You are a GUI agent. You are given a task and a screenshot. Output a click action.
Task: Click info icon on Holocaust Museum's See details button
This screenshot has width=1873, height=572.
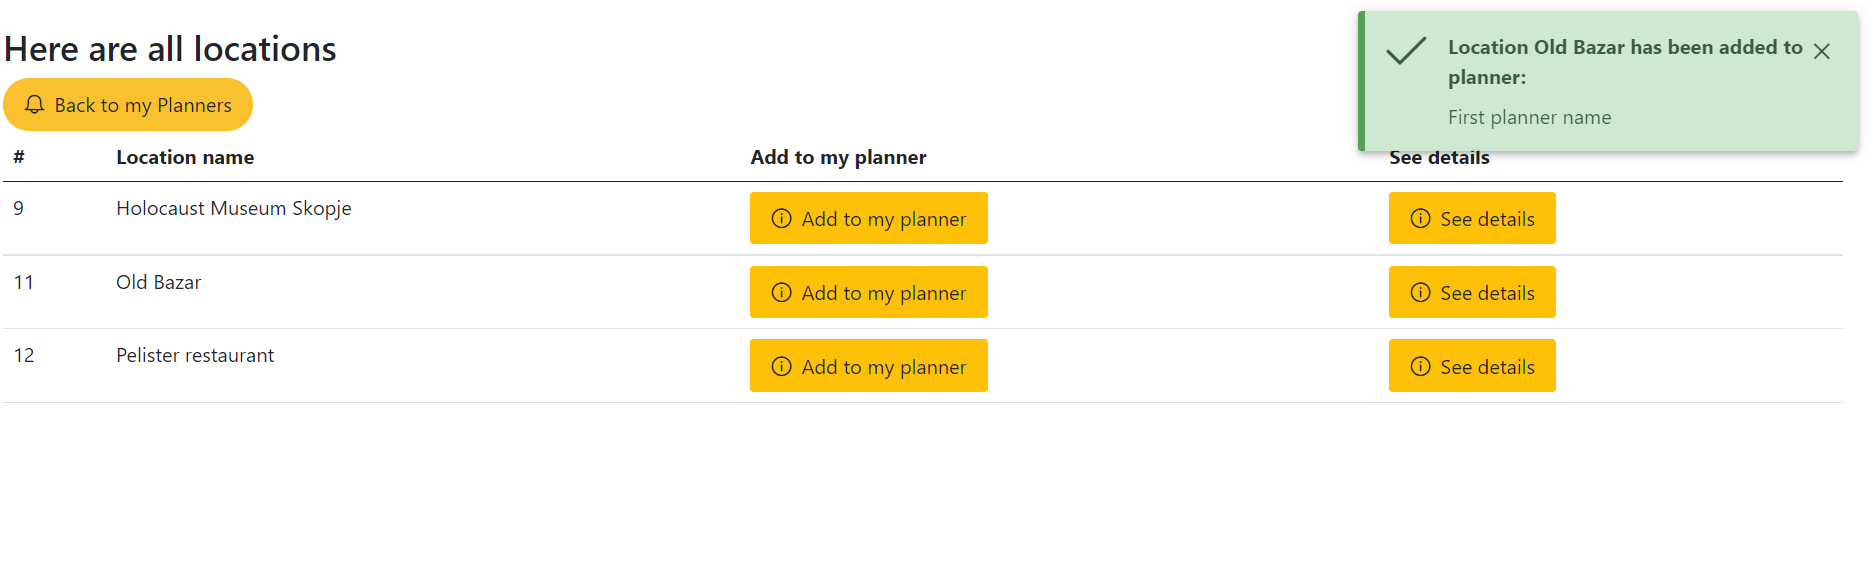pos(1420,219)
